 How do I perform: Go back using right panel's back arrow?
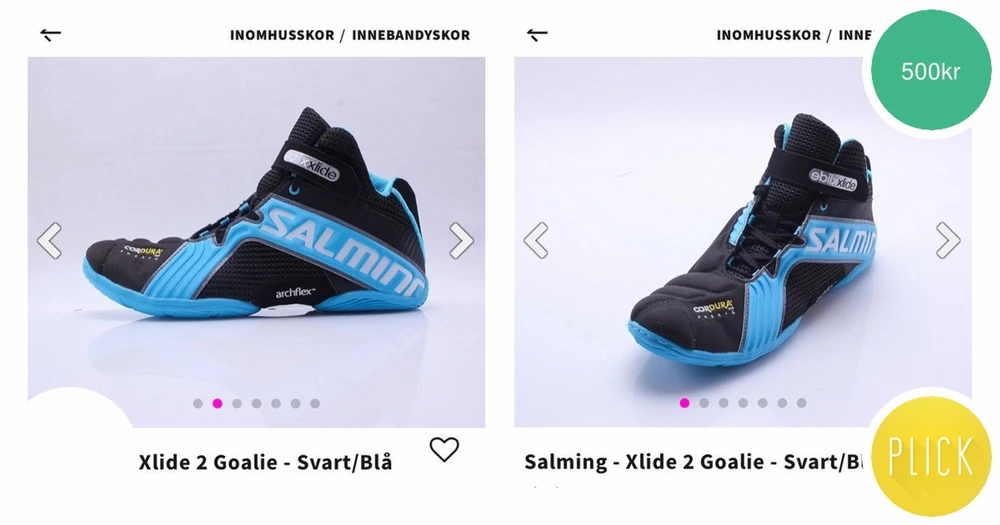tap(537, 34)
